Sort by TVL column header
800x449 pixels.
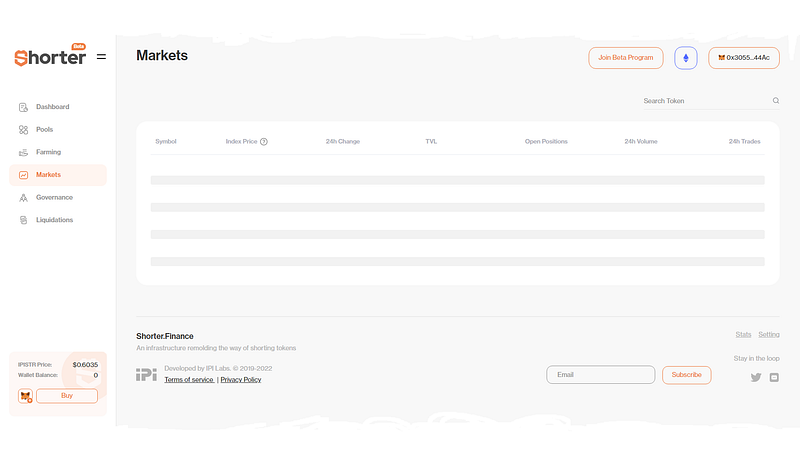point(431,141)
